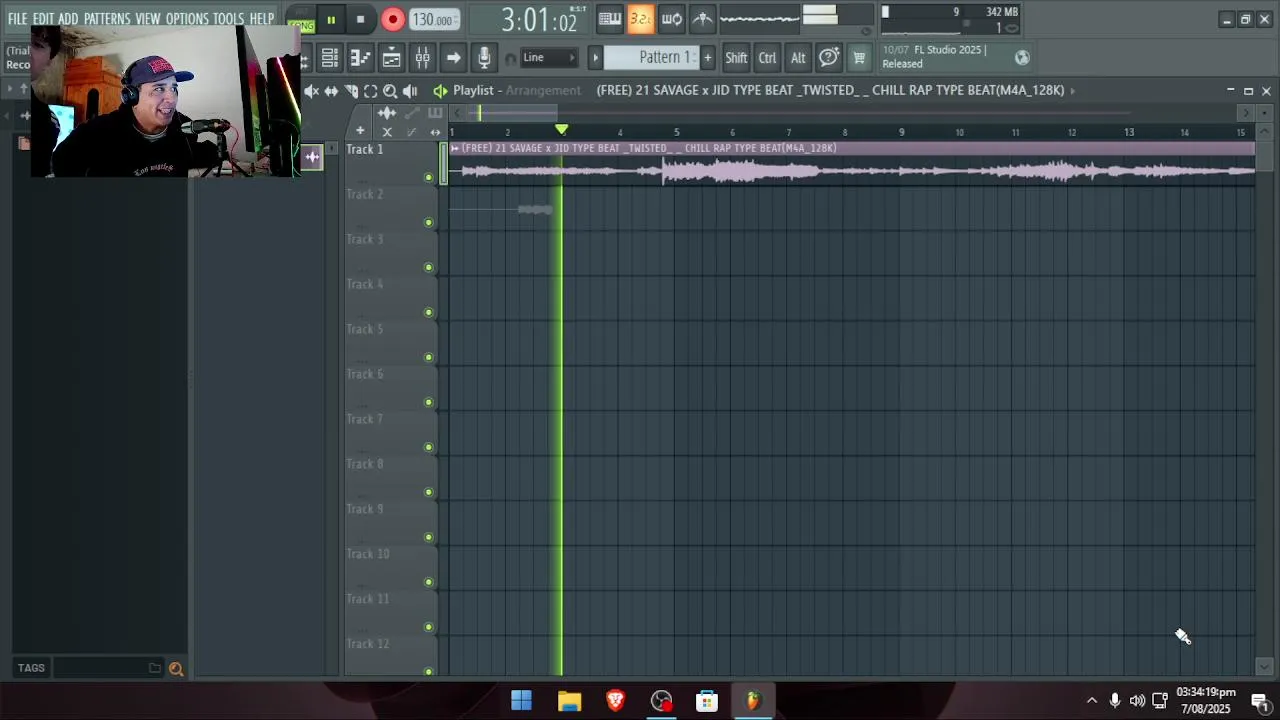Open pattern options arrow before Pattern 1

[595, 58]
